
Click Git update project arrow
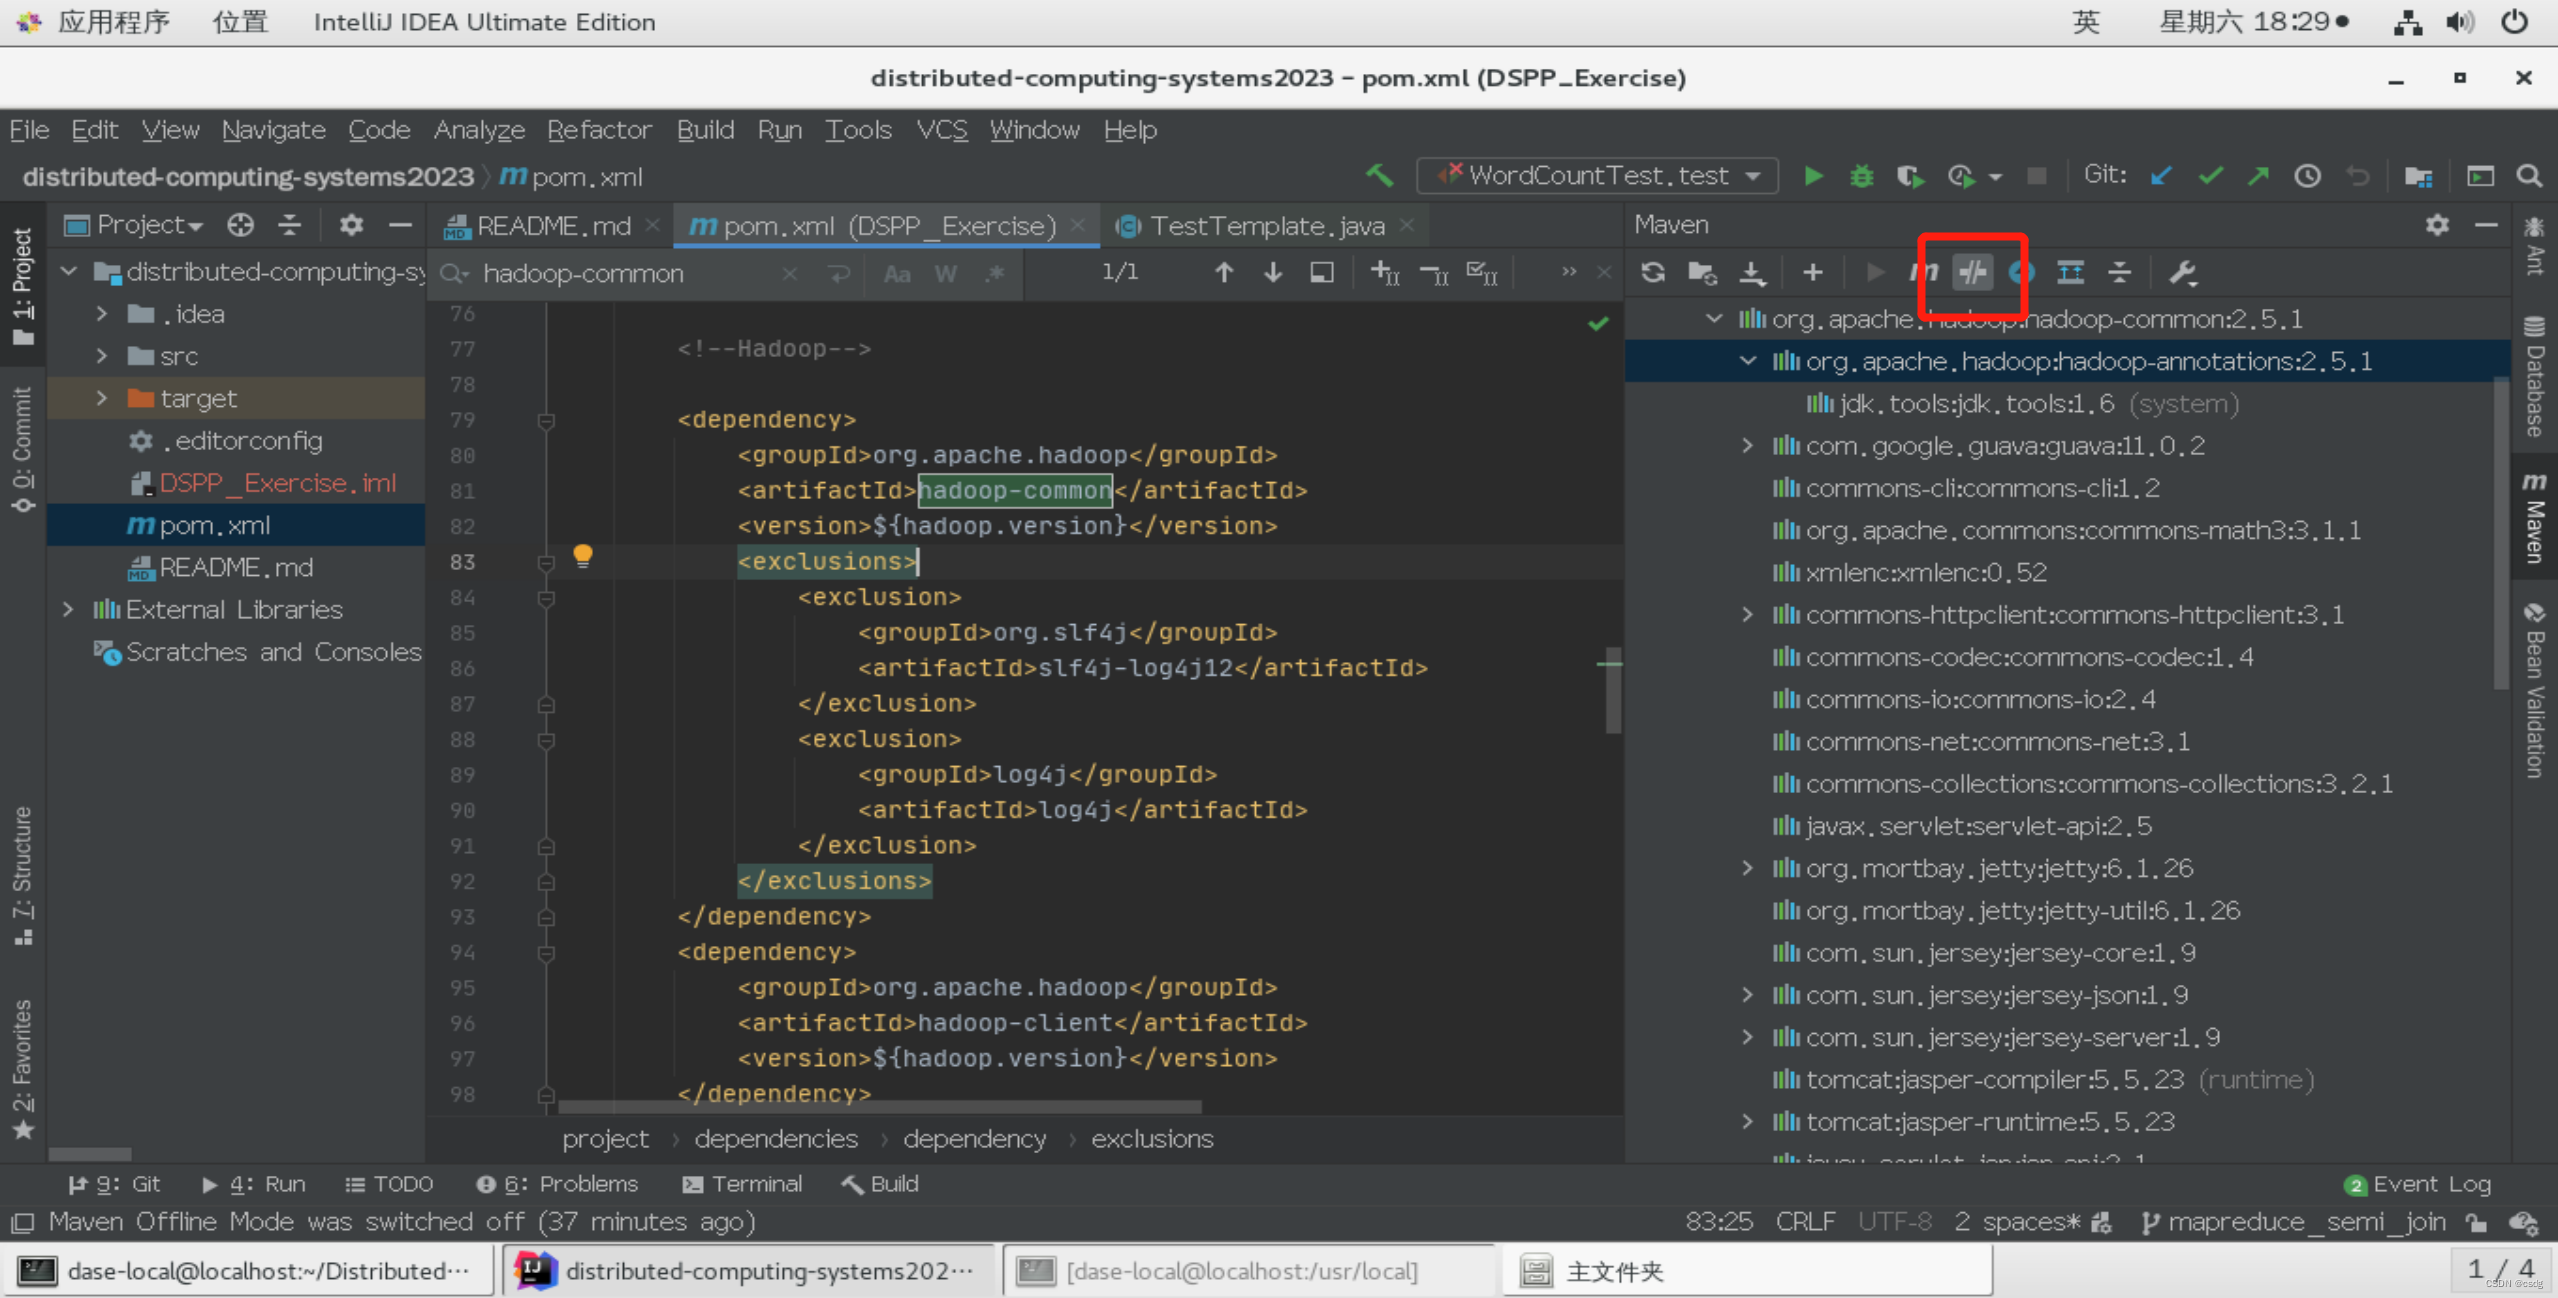click(2161, 176)
